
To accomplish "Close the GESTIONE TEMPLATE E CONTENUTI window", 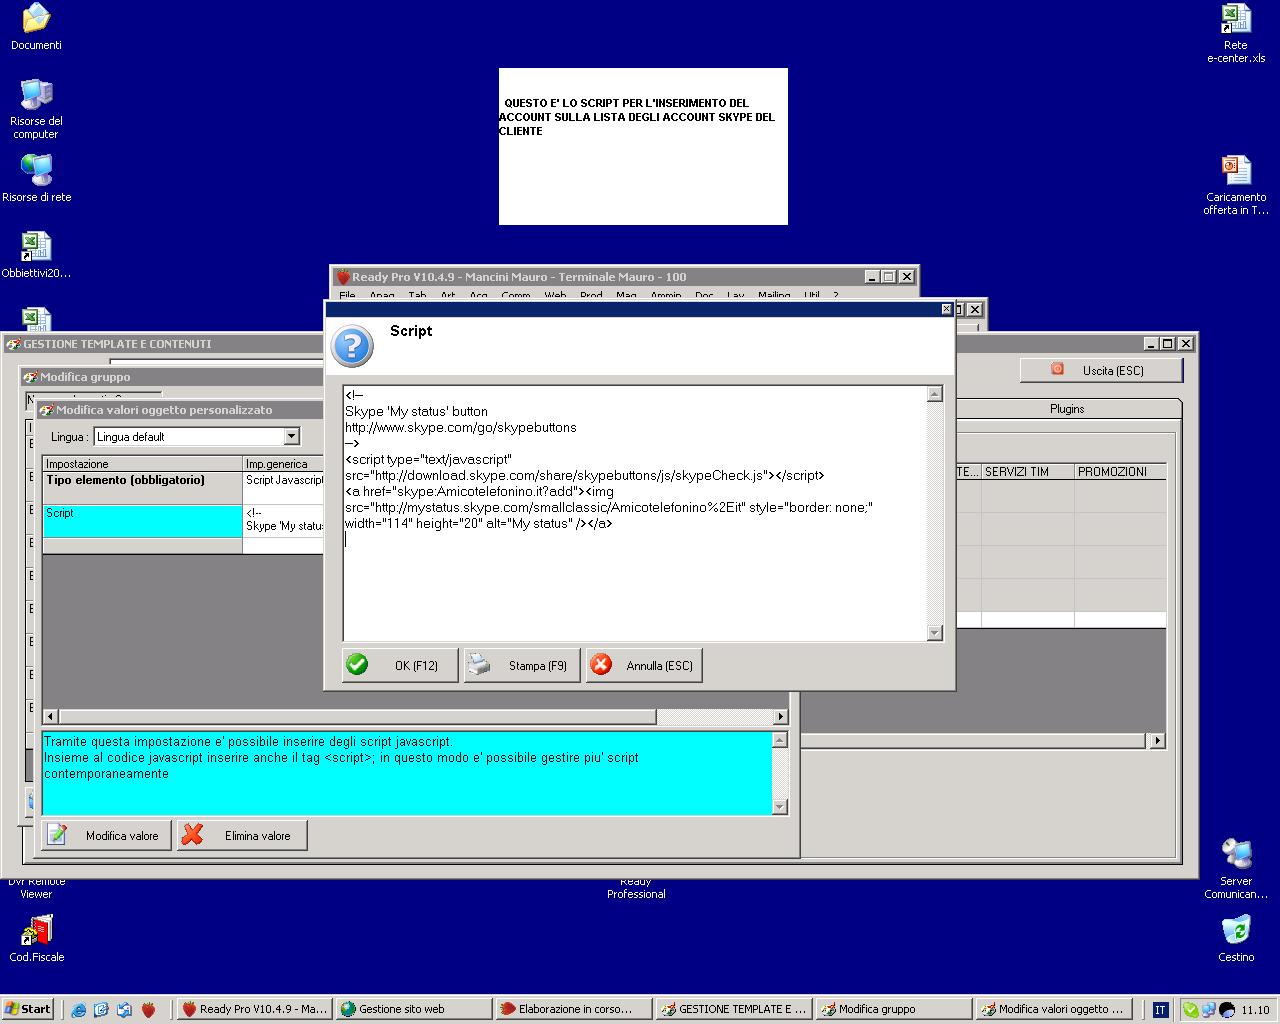I will click(x=1186, y=343).
